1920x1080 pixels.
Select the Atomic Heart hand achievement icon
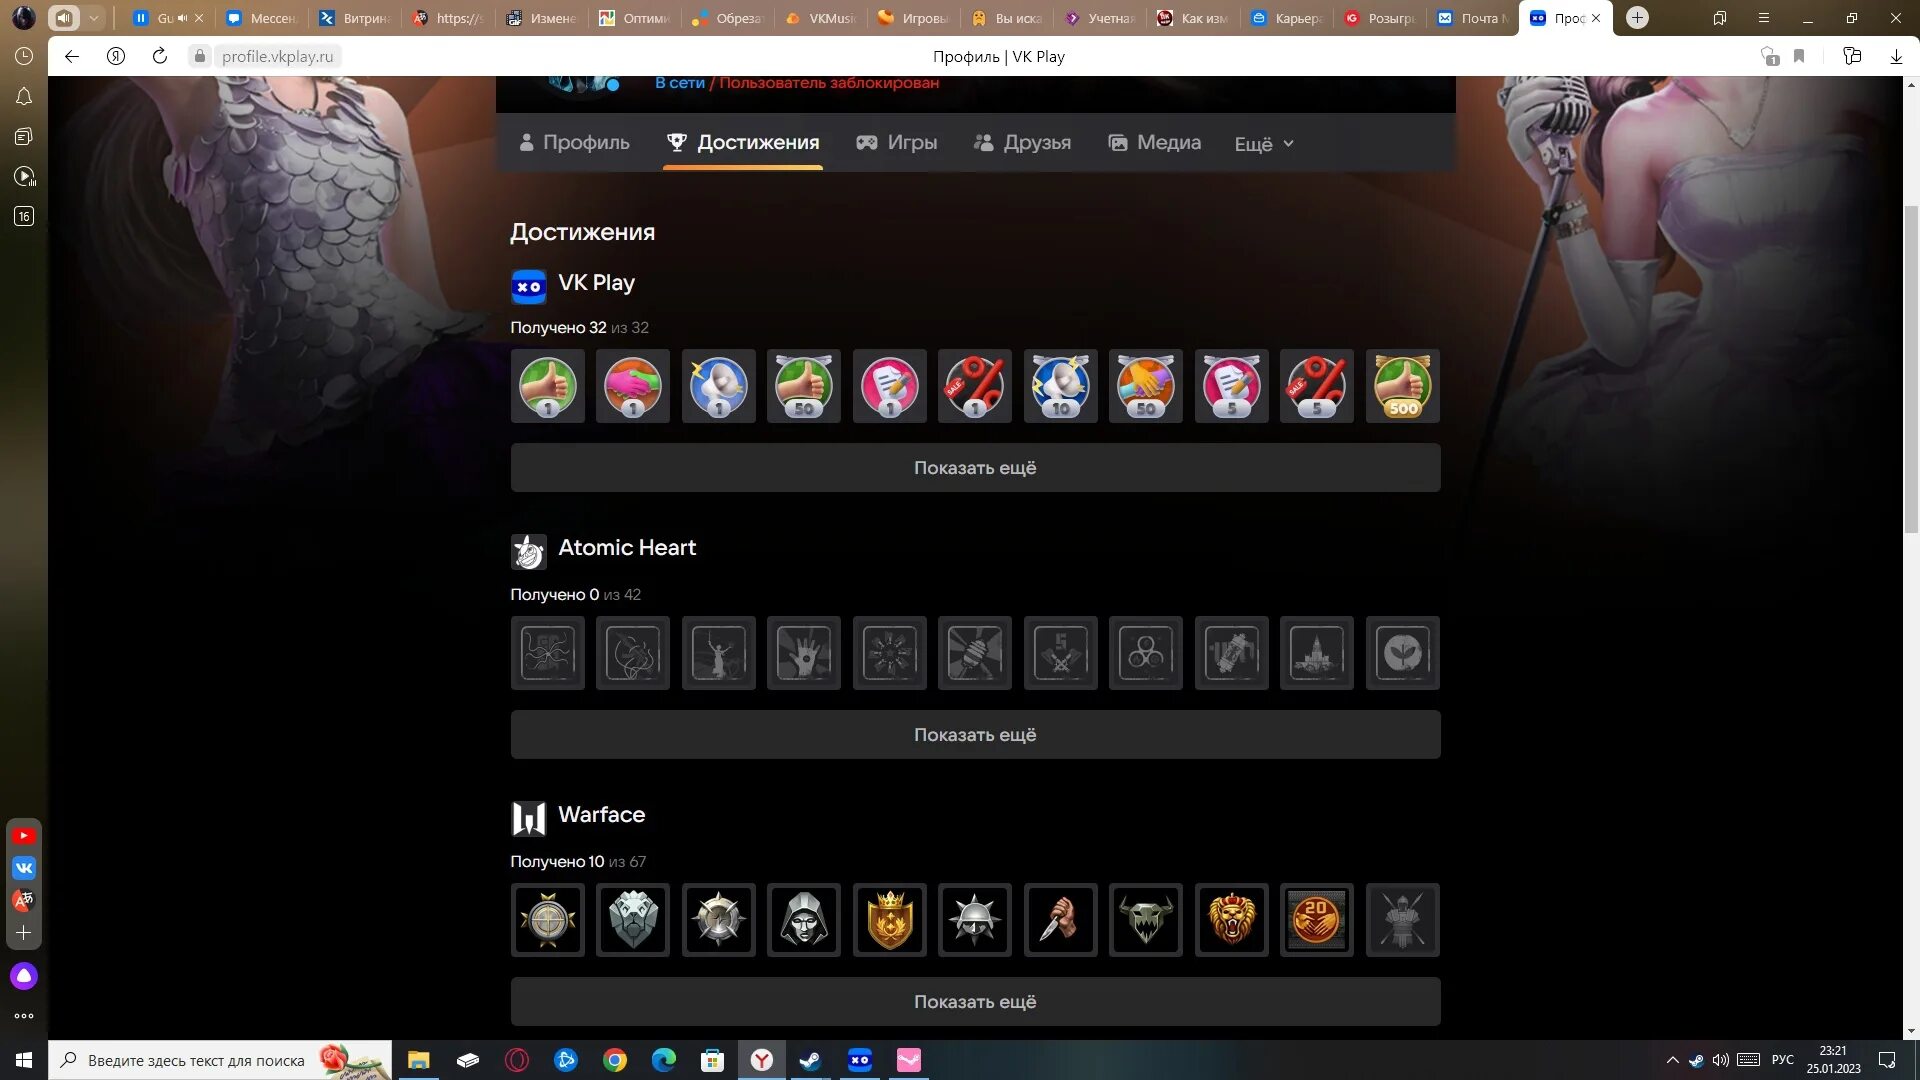point(804,653)
